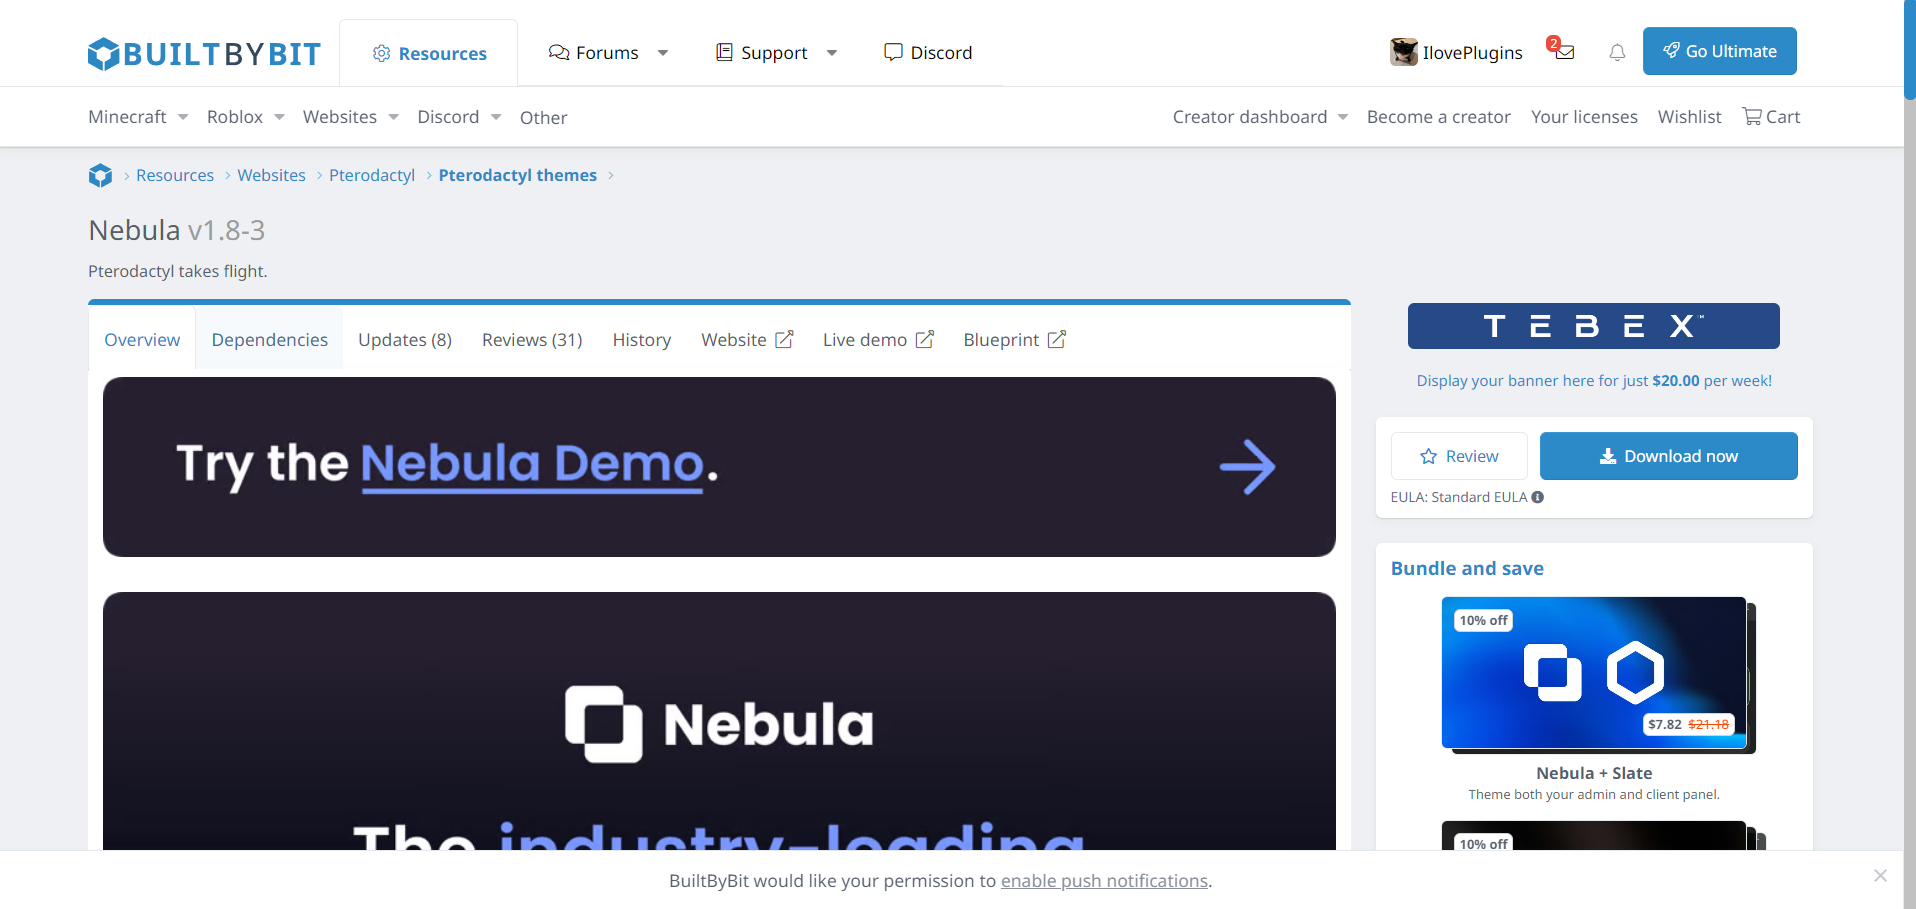Click the Nebula Demo link in banner

point(532,464)
